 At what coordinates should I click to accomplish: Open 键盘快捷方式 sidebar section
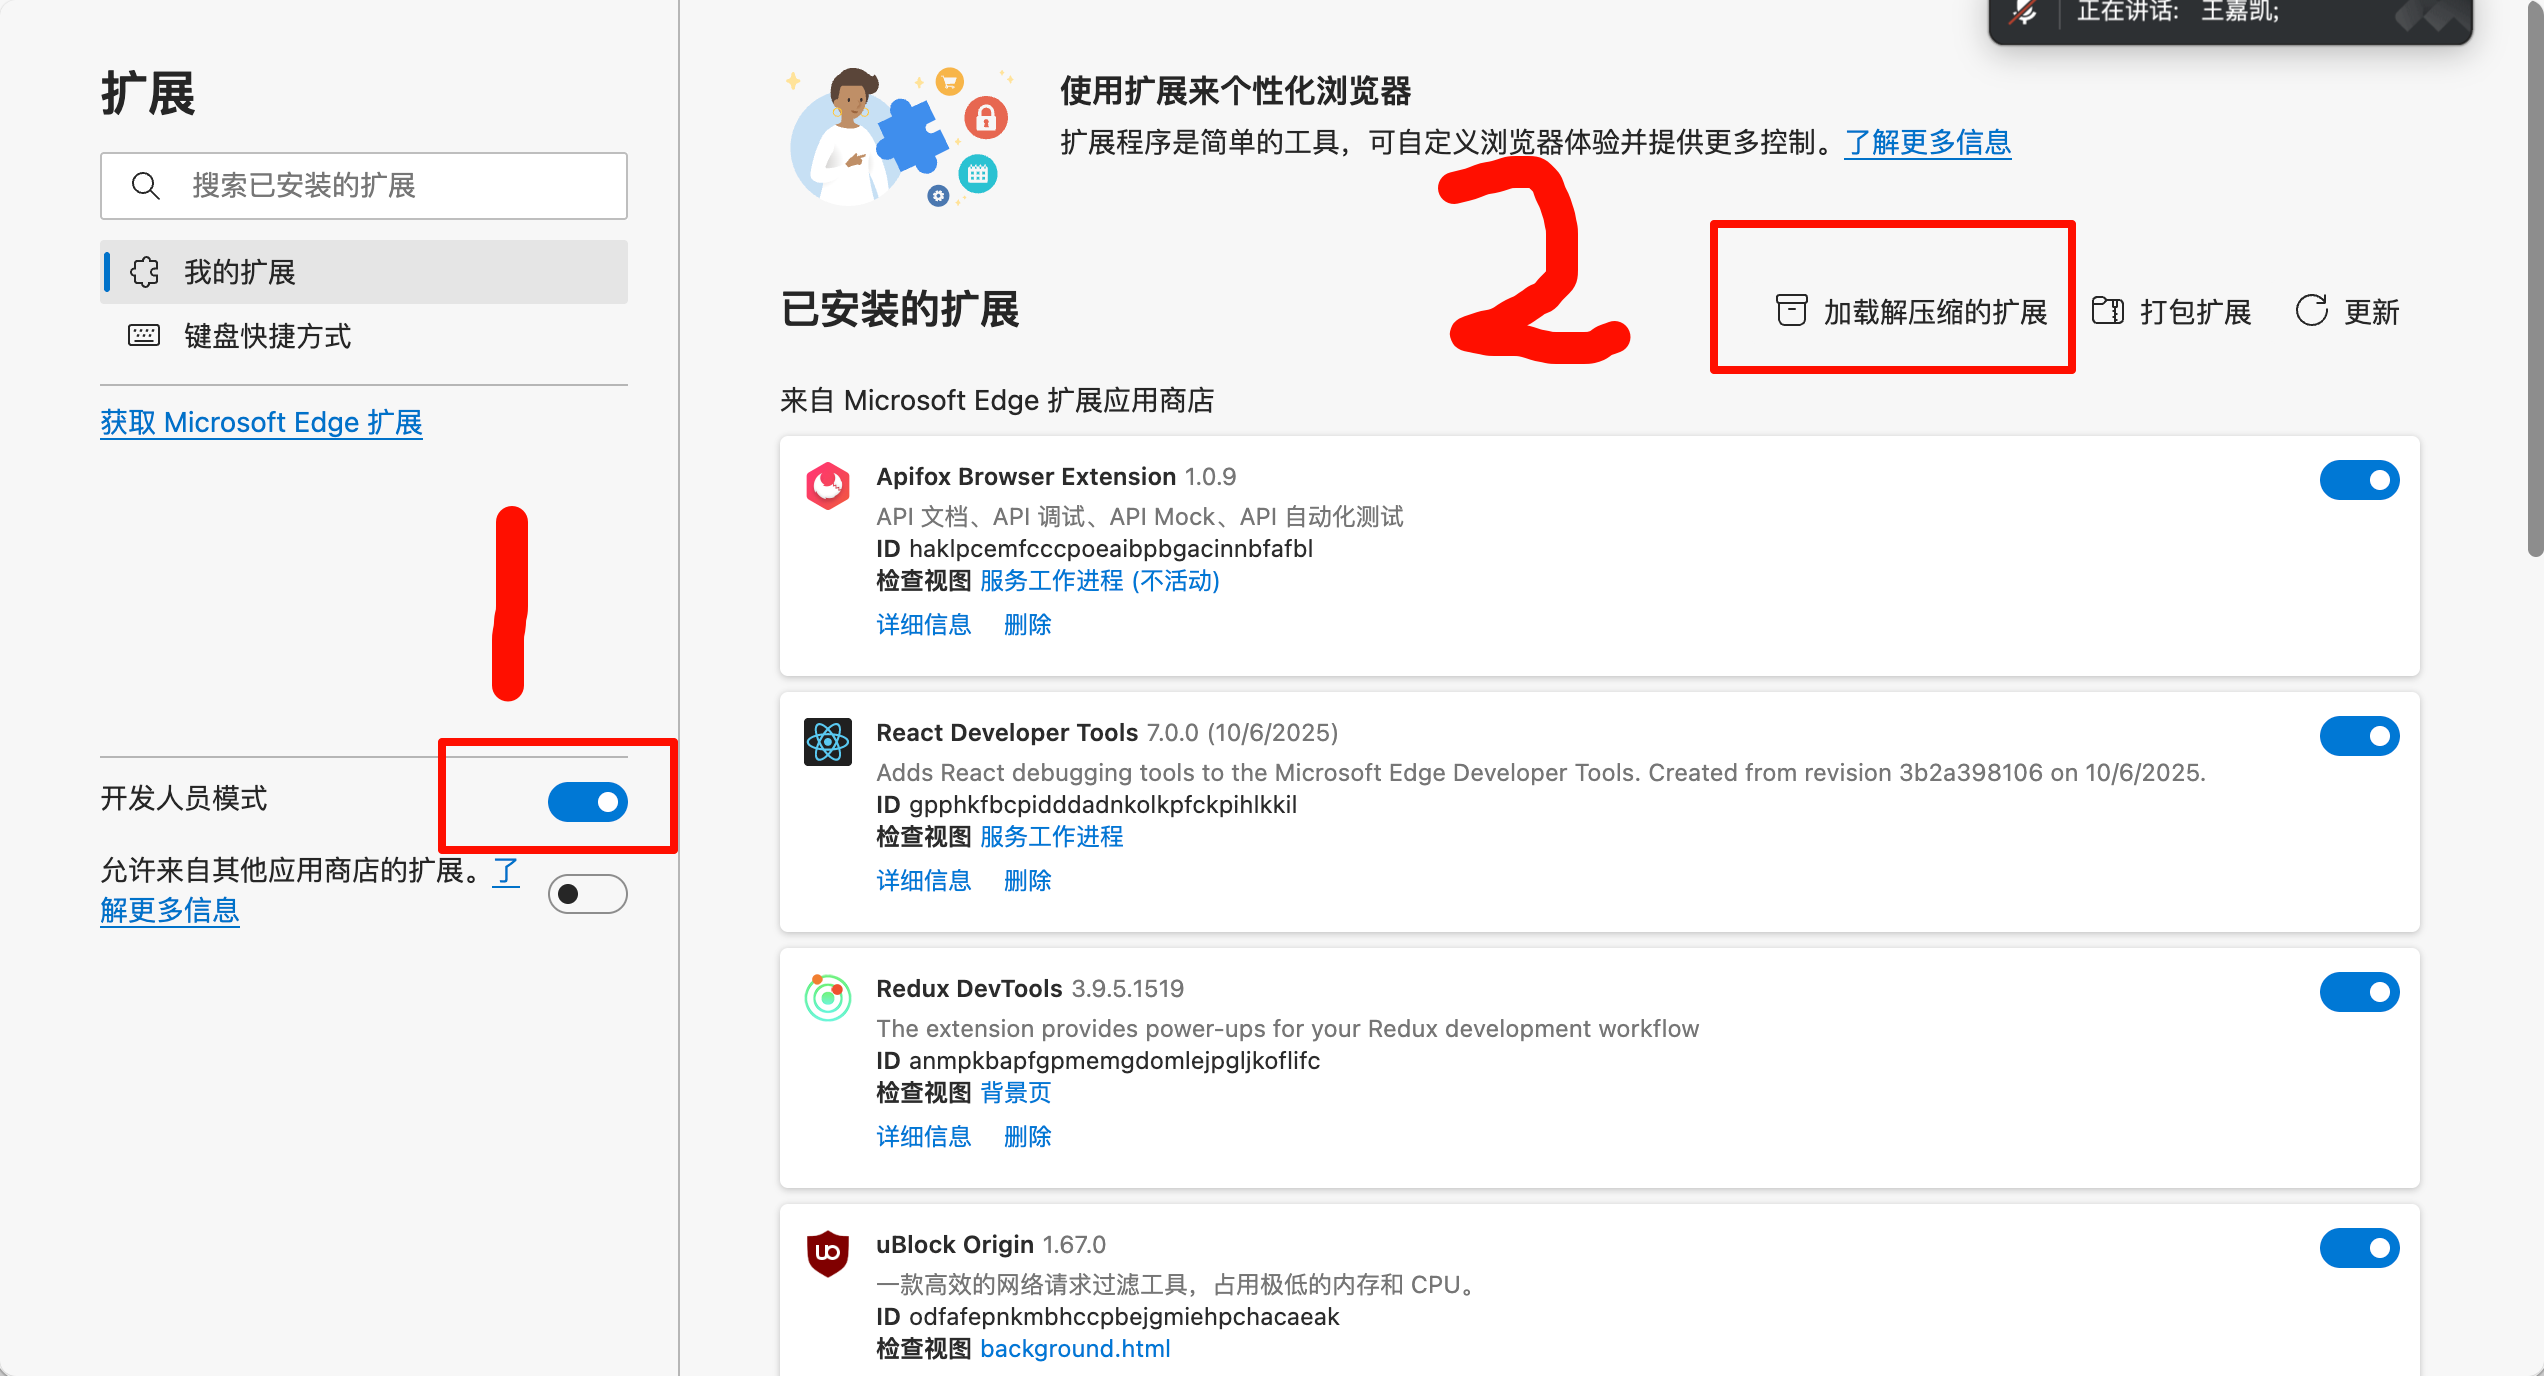point(364,336)
